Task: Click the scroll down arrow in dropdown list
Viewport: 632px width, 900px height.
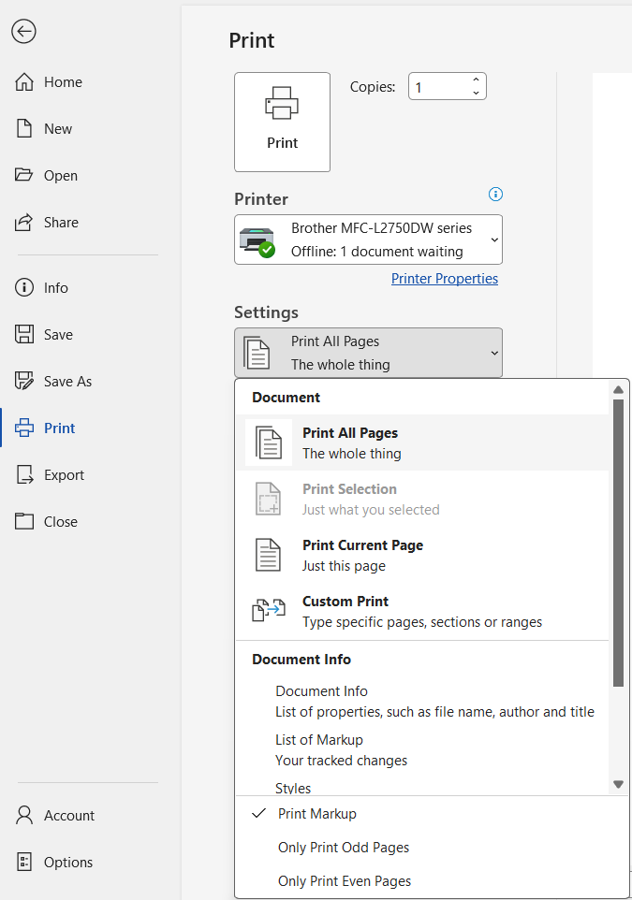Action: (x=618, y=784)
